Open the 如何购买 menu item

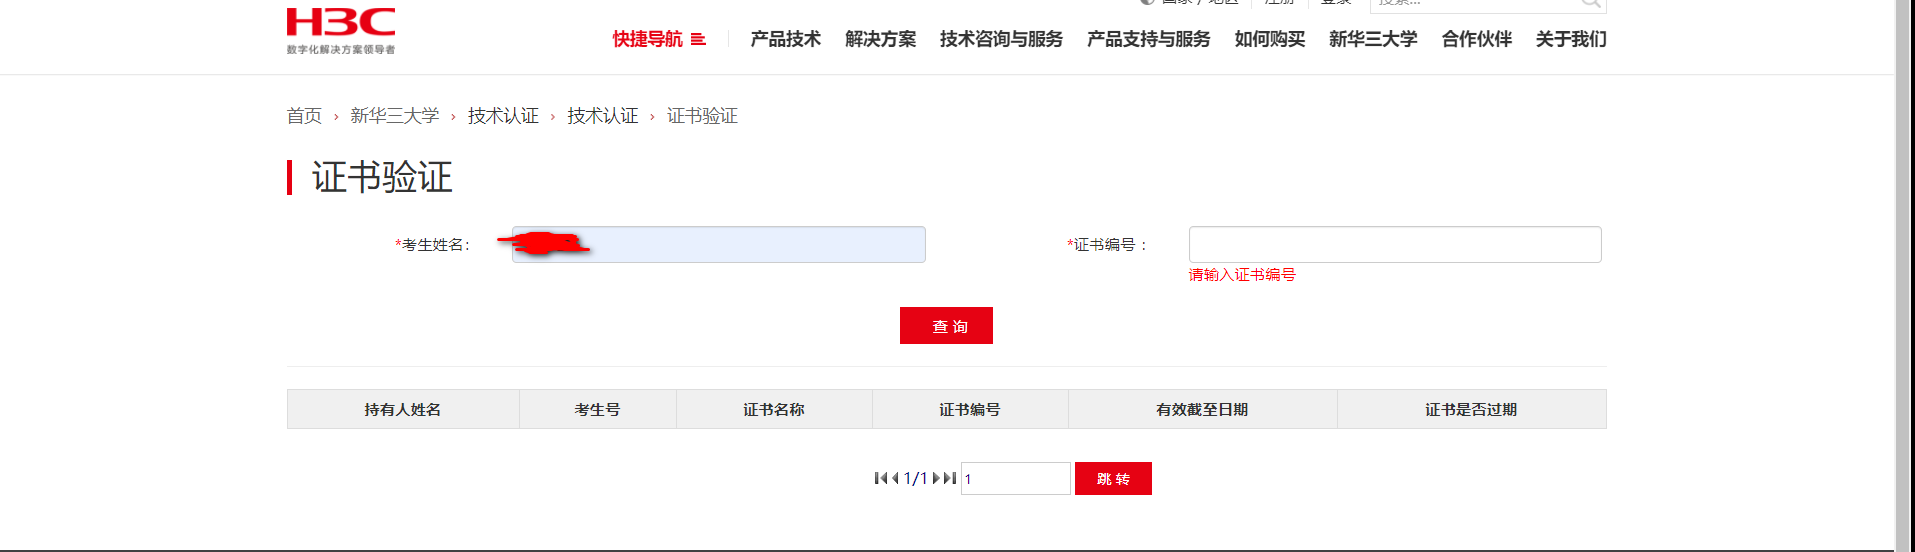coord(1269,39)
